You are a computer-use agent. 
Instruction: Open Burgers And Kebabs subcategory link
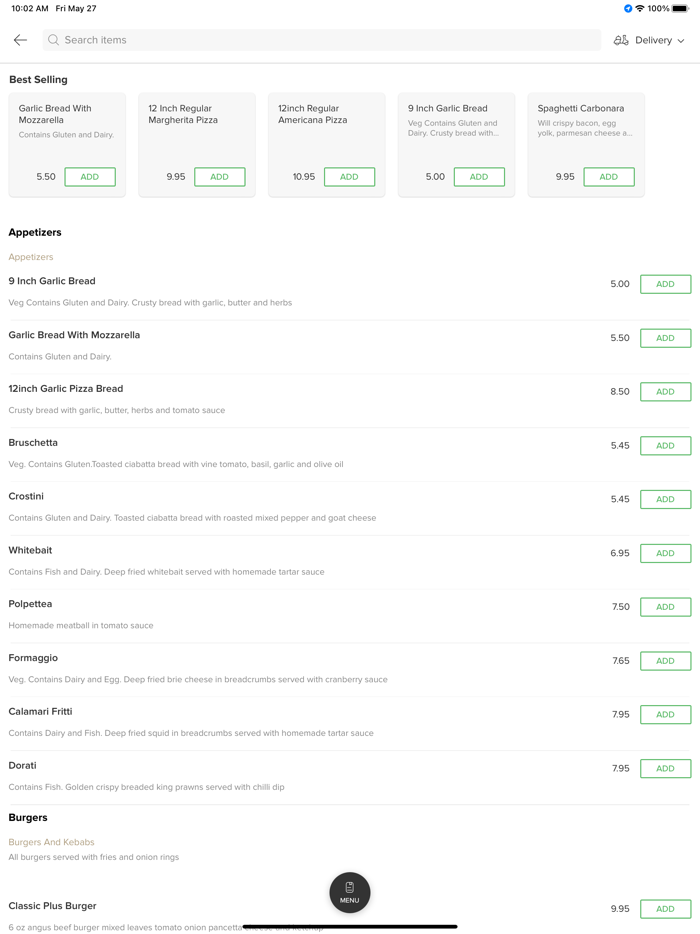click(51, 842)
